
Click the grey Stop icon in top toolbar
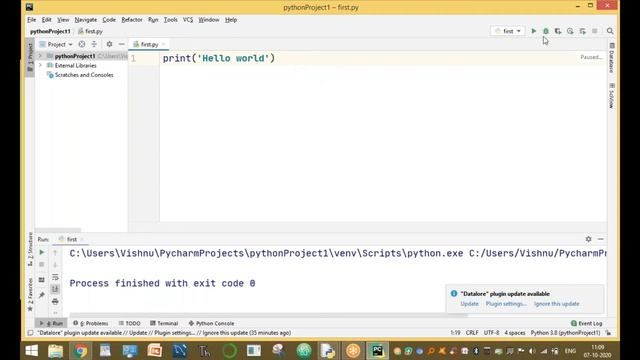(595, 31)
